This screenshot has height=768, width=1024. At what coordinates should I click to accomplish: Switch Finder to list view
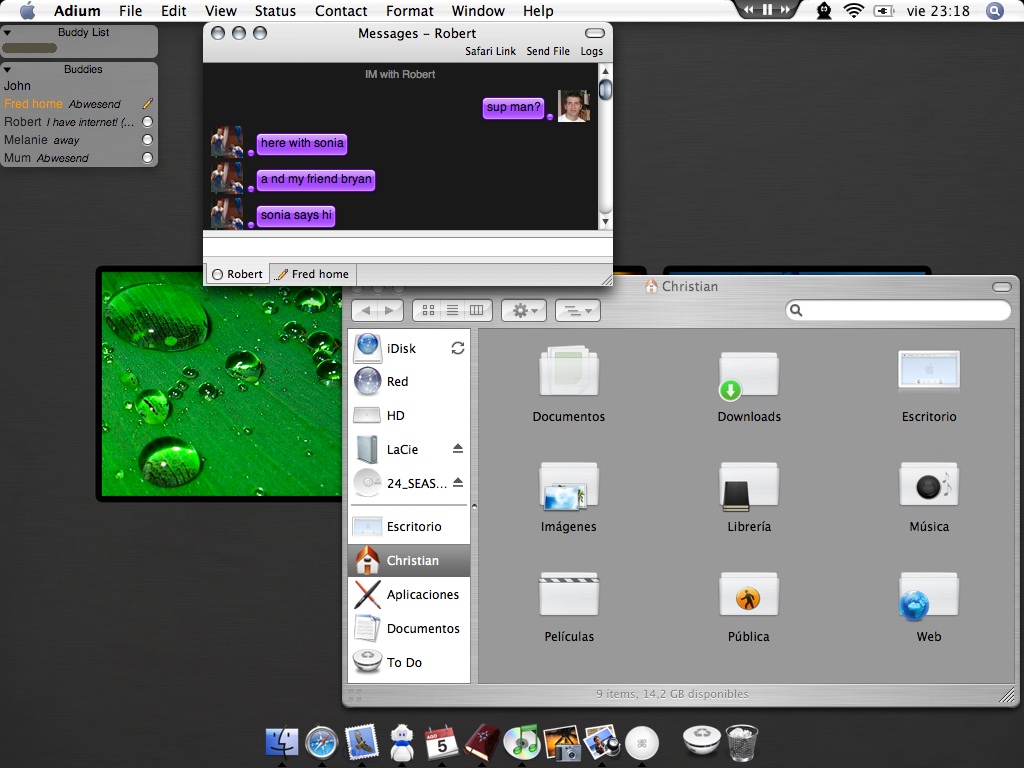coord(452,310)
